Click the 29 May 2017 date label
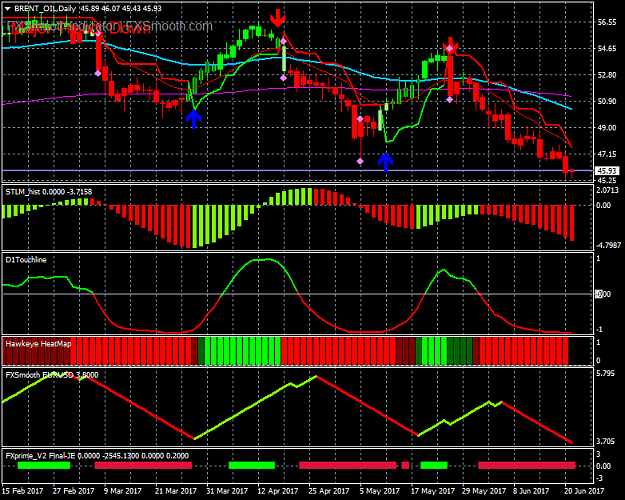Image resolution: width=625 pixels, height=500 pixels. point(484,491)
